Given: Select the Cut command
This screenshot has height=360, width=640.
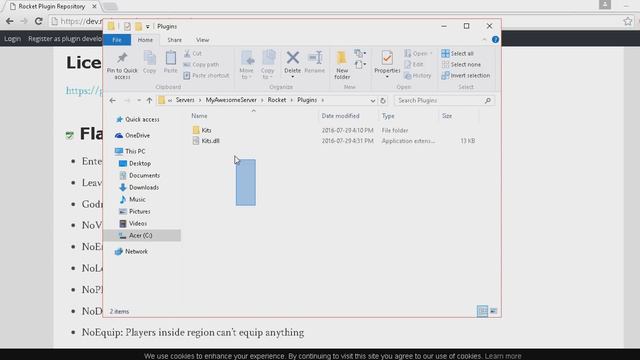Looking at the screenshot, I should click(193, 53).
